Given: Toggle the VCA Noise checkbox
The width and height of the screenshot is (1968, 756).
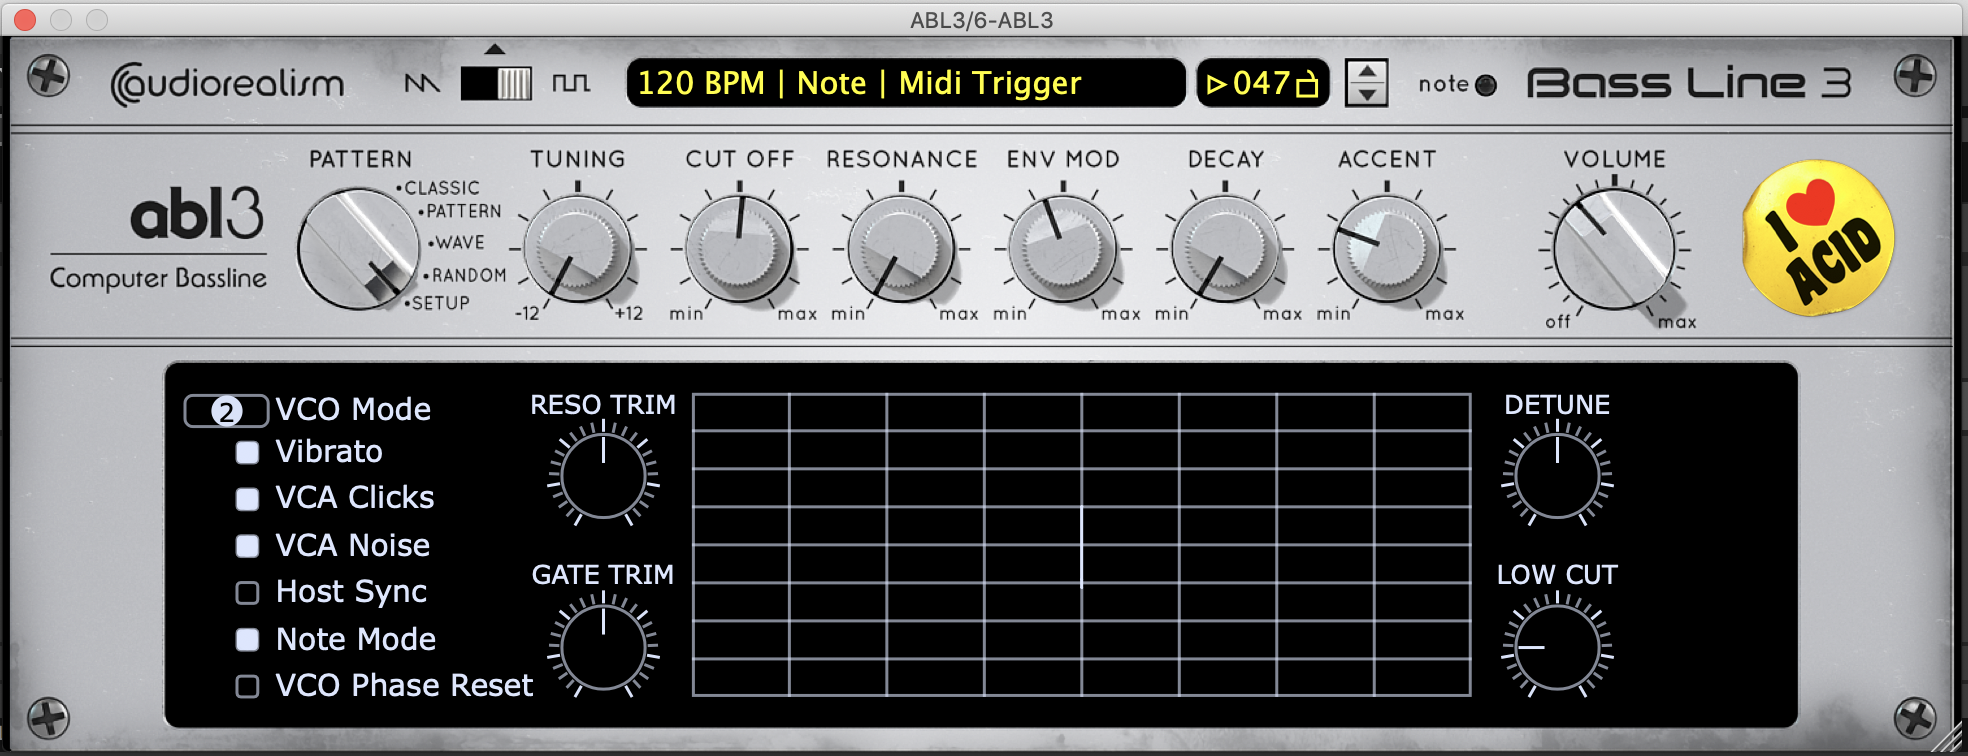Looking at the screenshot, I should coord(247,546).
